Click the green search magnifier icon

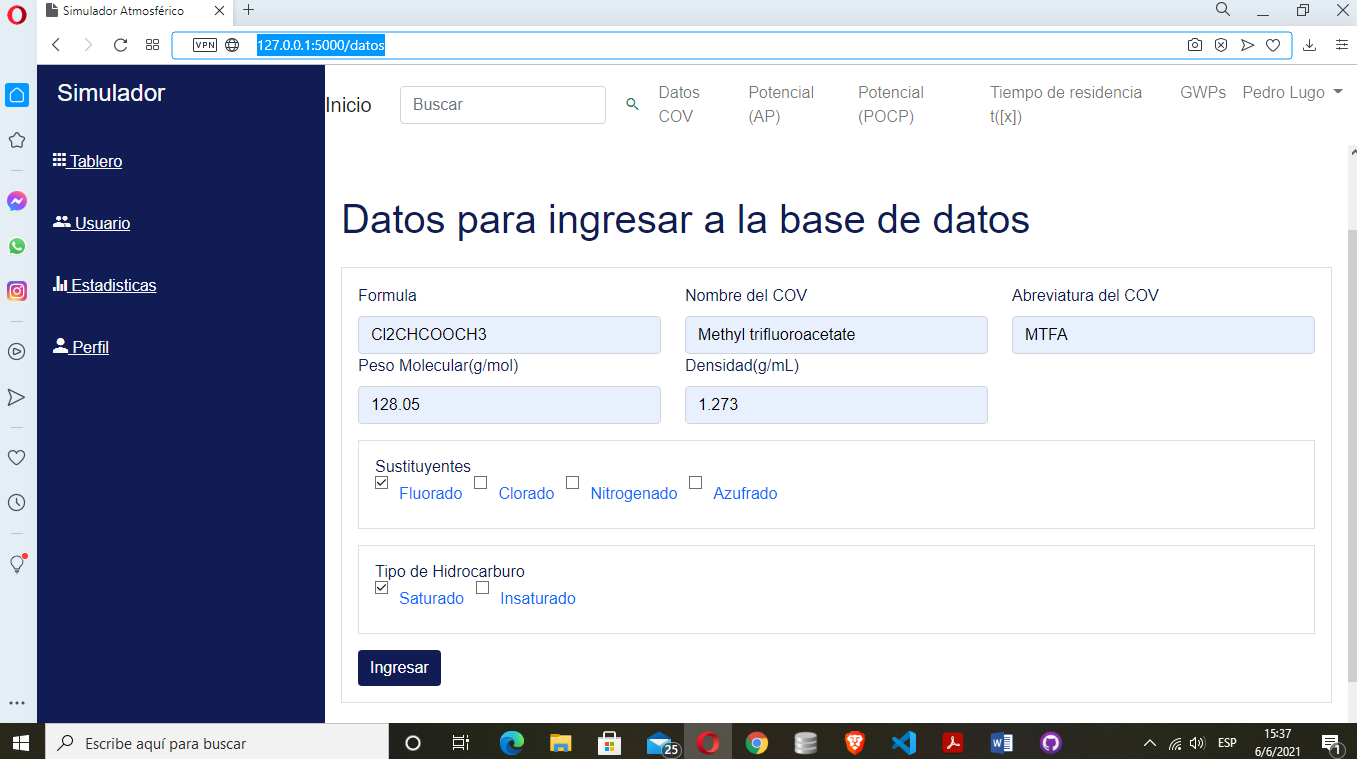[632, 104]
